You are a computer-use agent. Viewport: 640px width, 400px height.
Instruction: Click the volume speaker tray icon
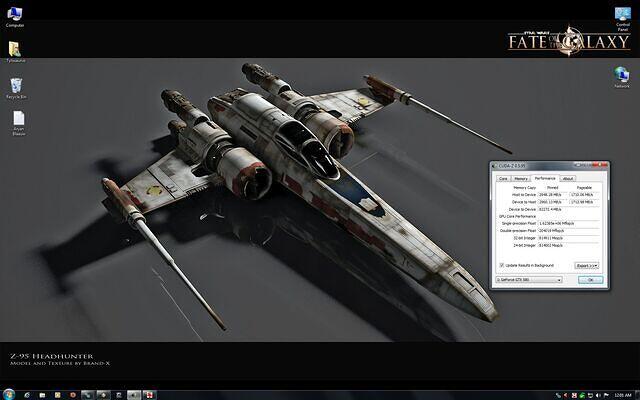click(x=596, y=393)
